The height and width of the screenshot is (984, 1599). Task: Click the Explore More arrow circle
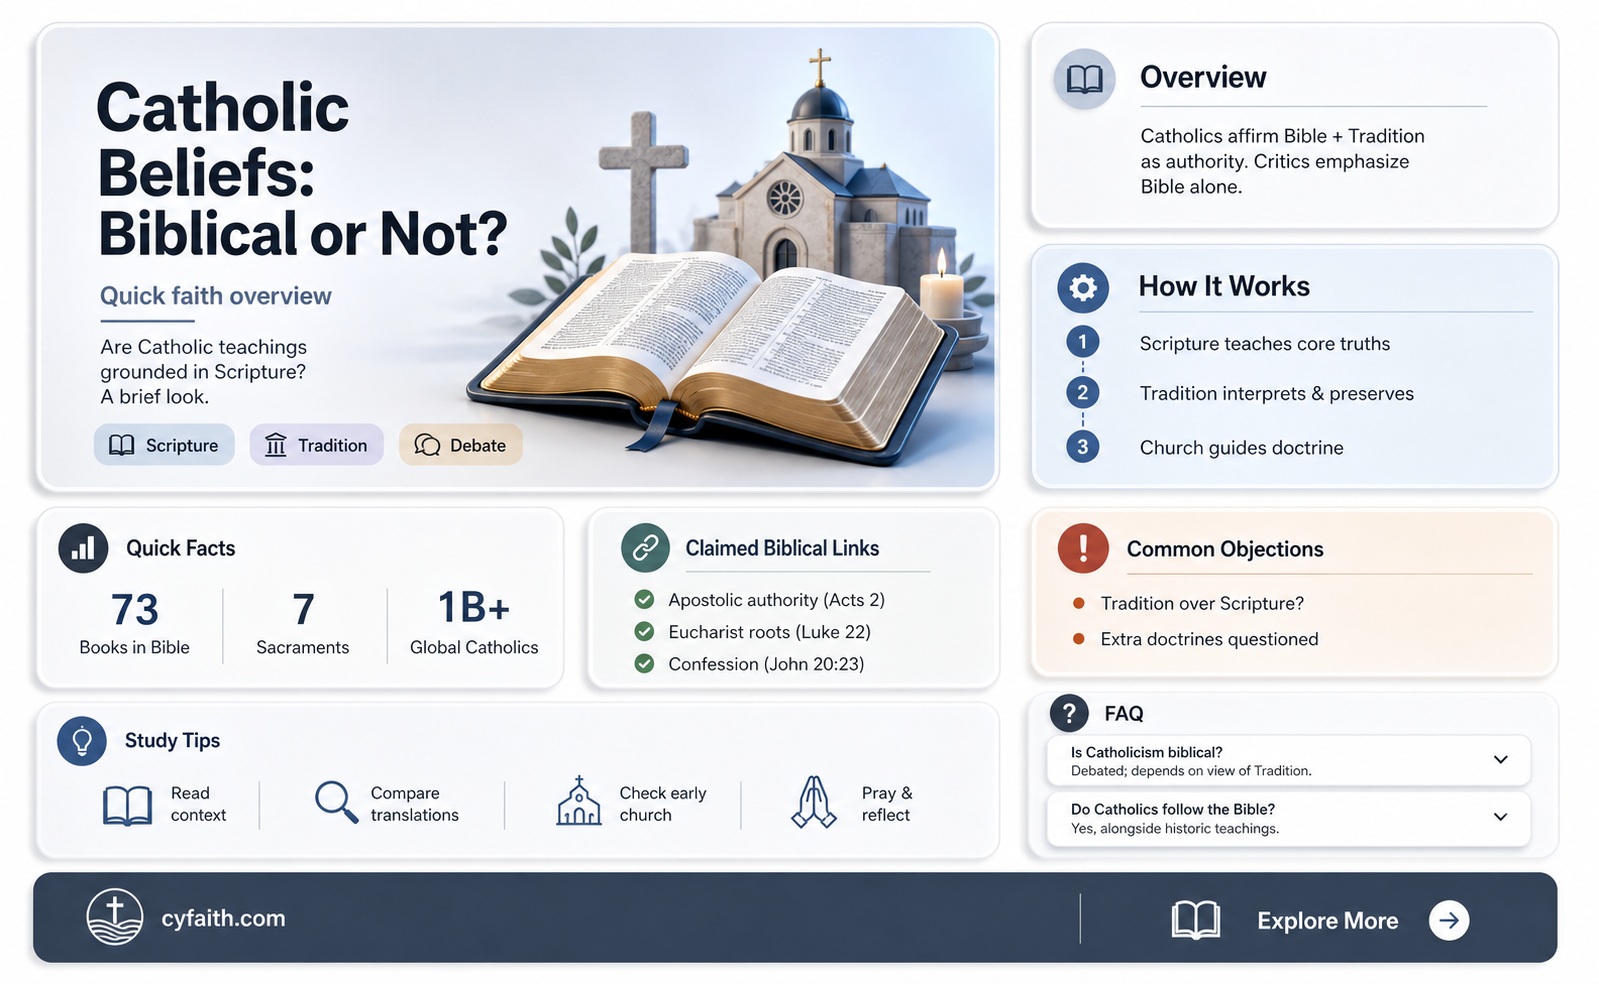tap(1449, 920)
